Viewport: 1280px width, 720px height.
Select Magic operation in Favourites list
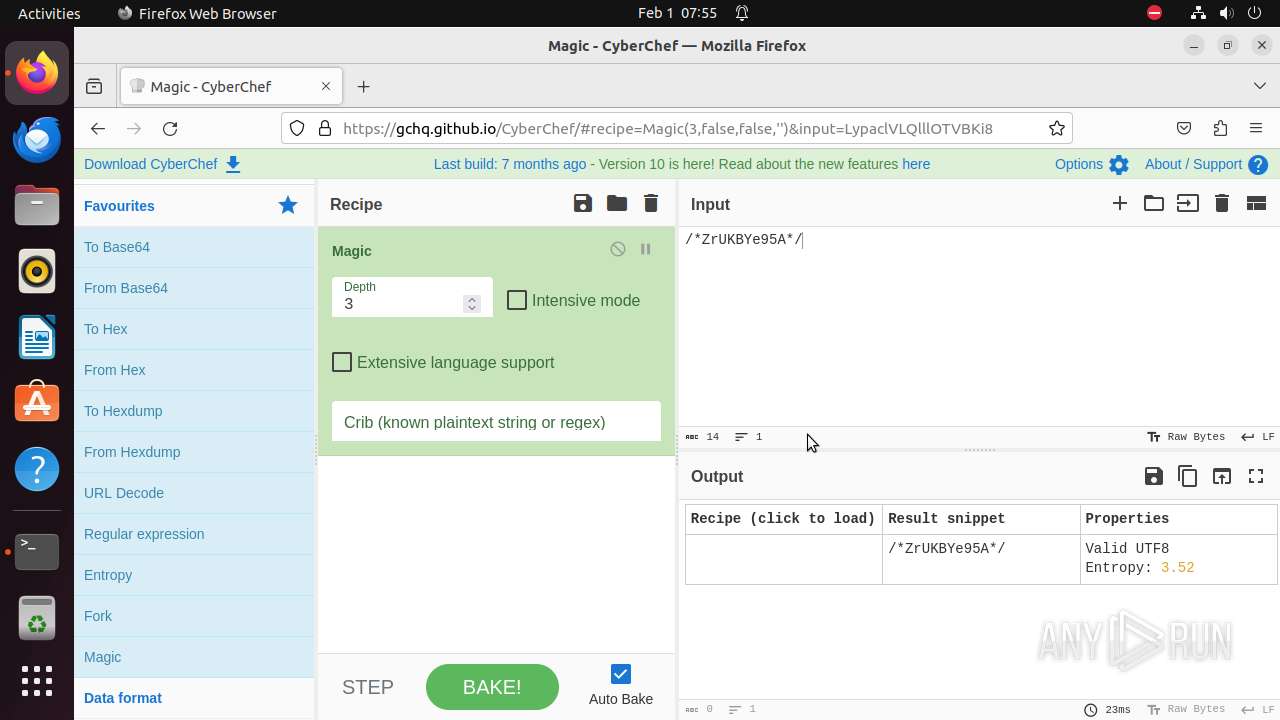coord(194,657)
